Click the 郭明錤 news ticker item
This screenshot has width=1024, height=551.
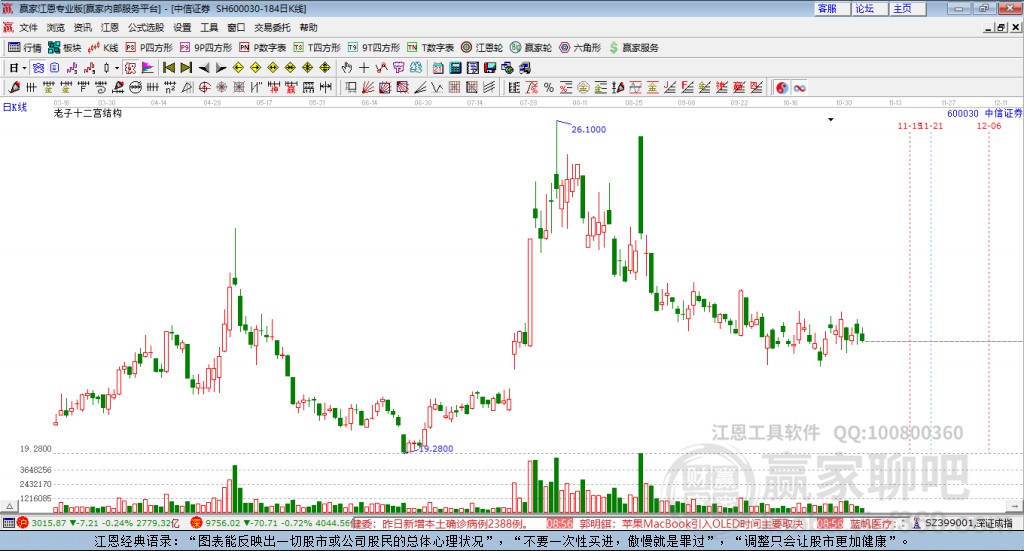pos(691,523)
